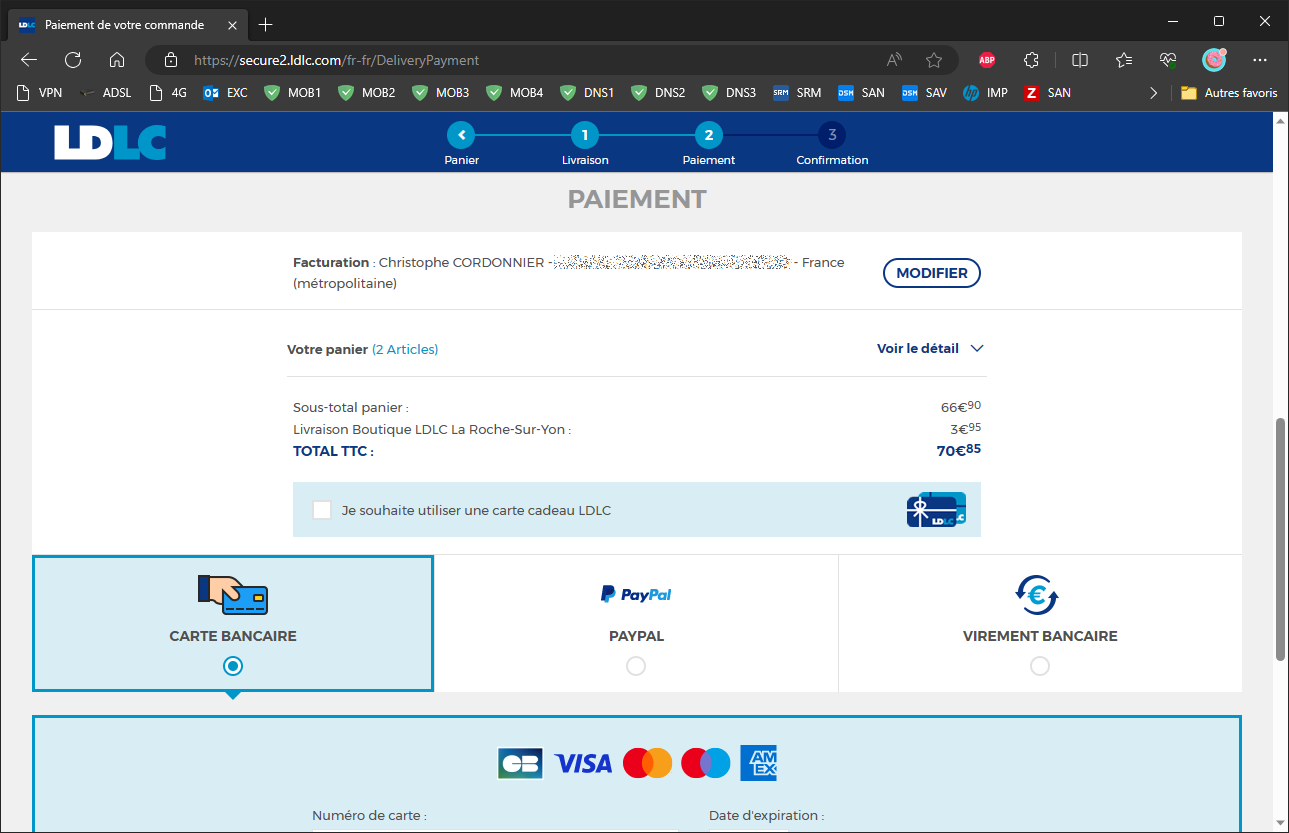The height and width of the screenshot is (833, 1289).
Task: Click Read aloud icon in address bar
Action: pyautogui.click(x=894, y=60)
